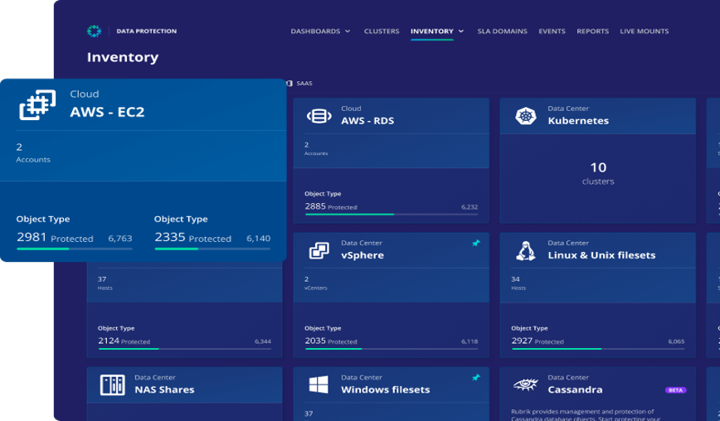720x421 pixels.
Task: Click the 6,118 total in vSphere
Action: (469, 342)
